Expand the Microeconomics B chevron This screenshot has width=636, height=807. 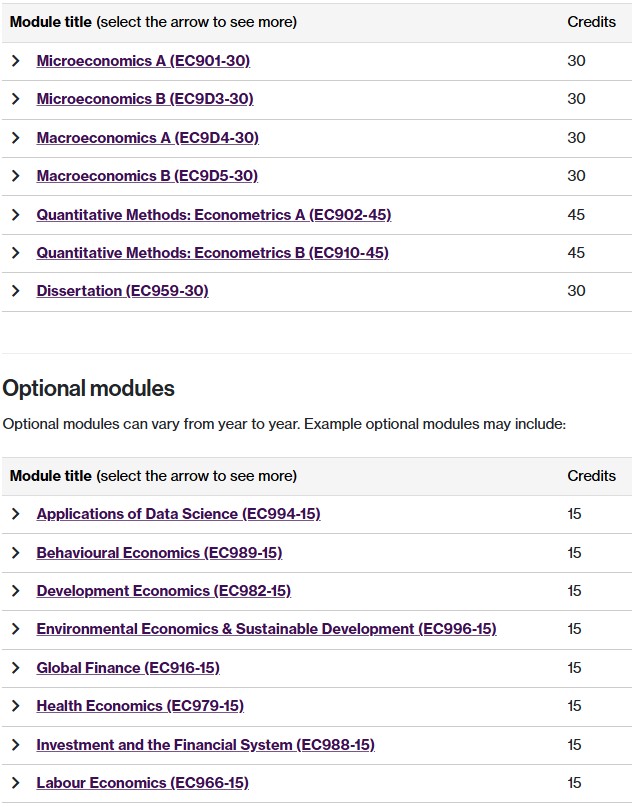16,99
